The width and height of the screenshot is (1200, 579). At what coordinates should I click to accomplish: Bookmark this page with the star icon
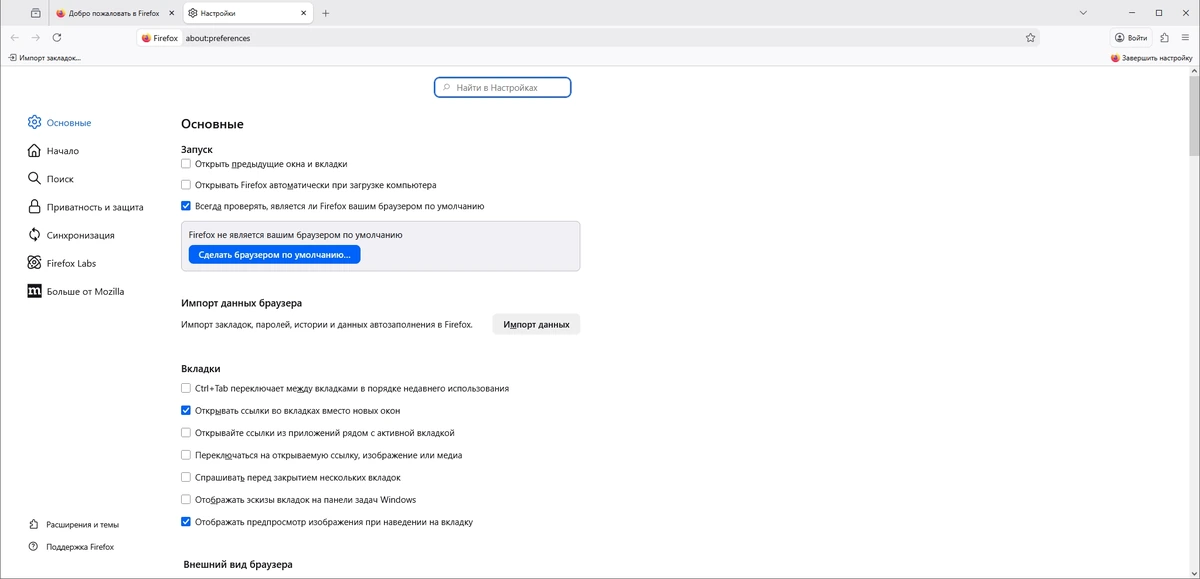click(x=1030, y=38)
